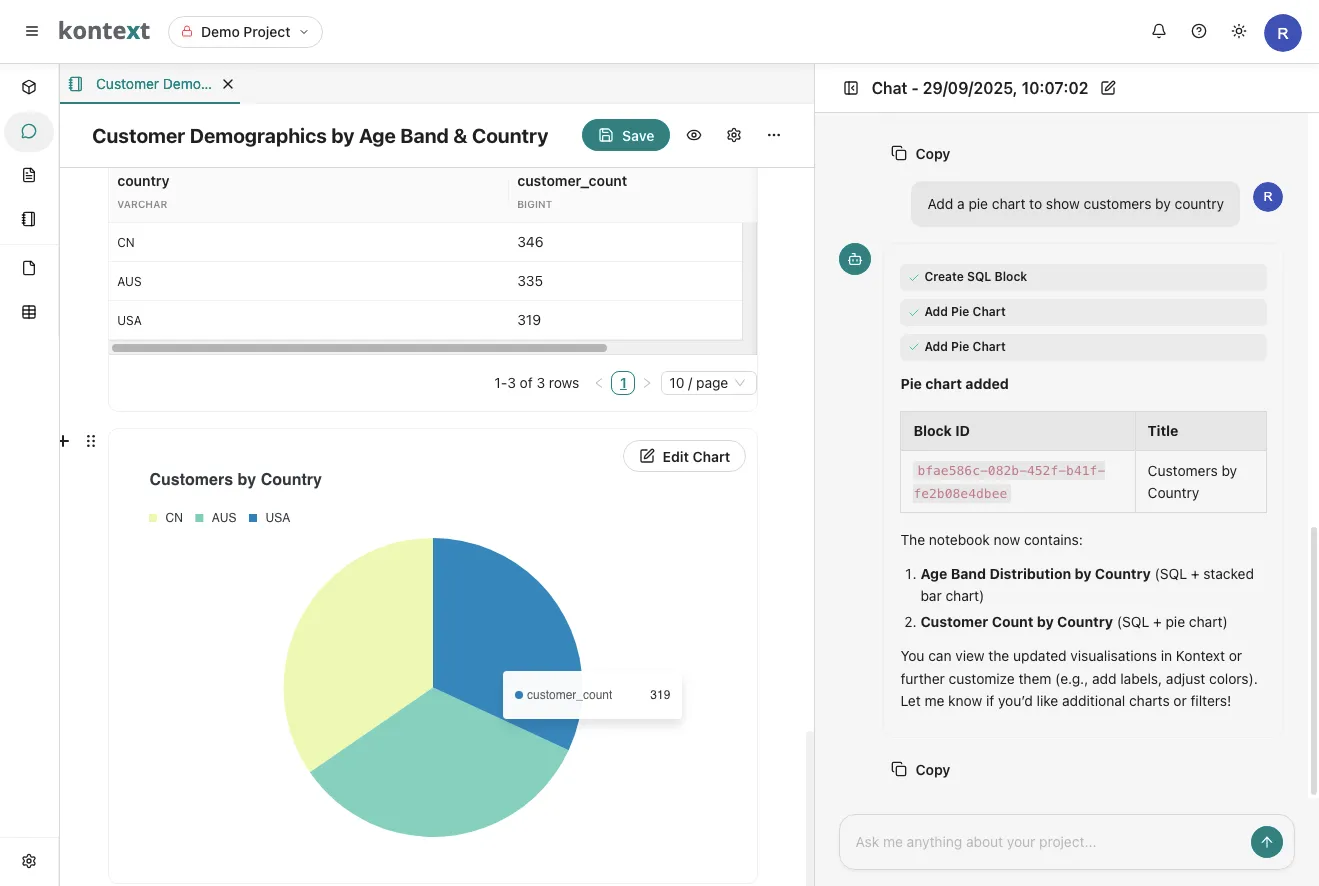Close the Customer Demo... tab
Screen dimensions: 1319x886
pyautogui.click(x=228, y=84)
